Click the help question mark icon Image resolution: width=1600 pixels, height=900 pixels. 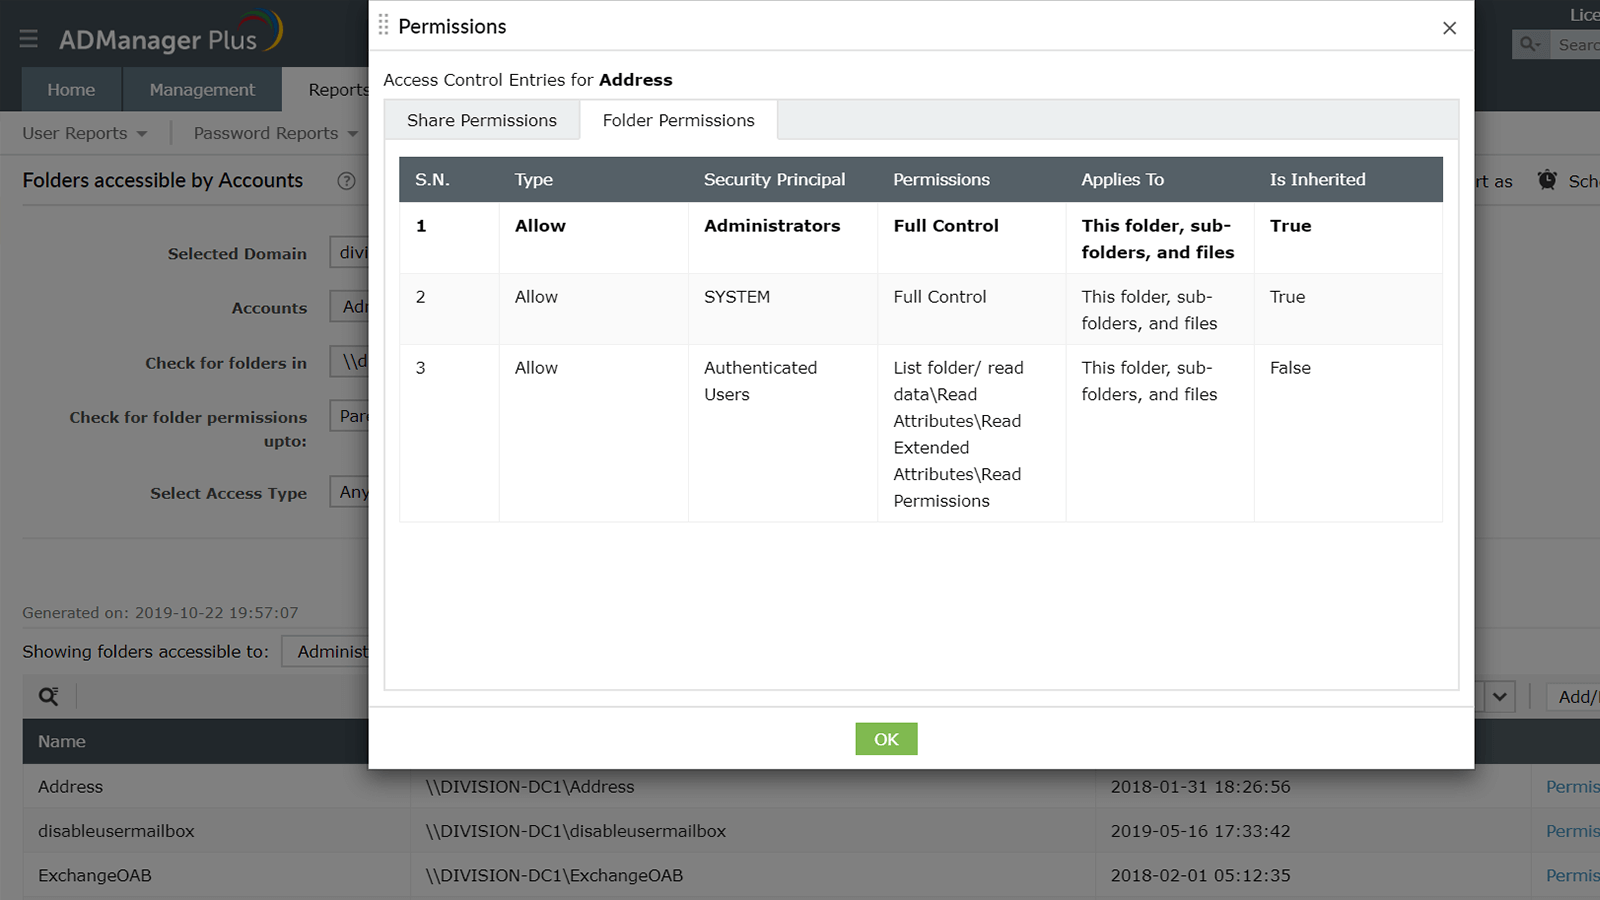(346, 181)
